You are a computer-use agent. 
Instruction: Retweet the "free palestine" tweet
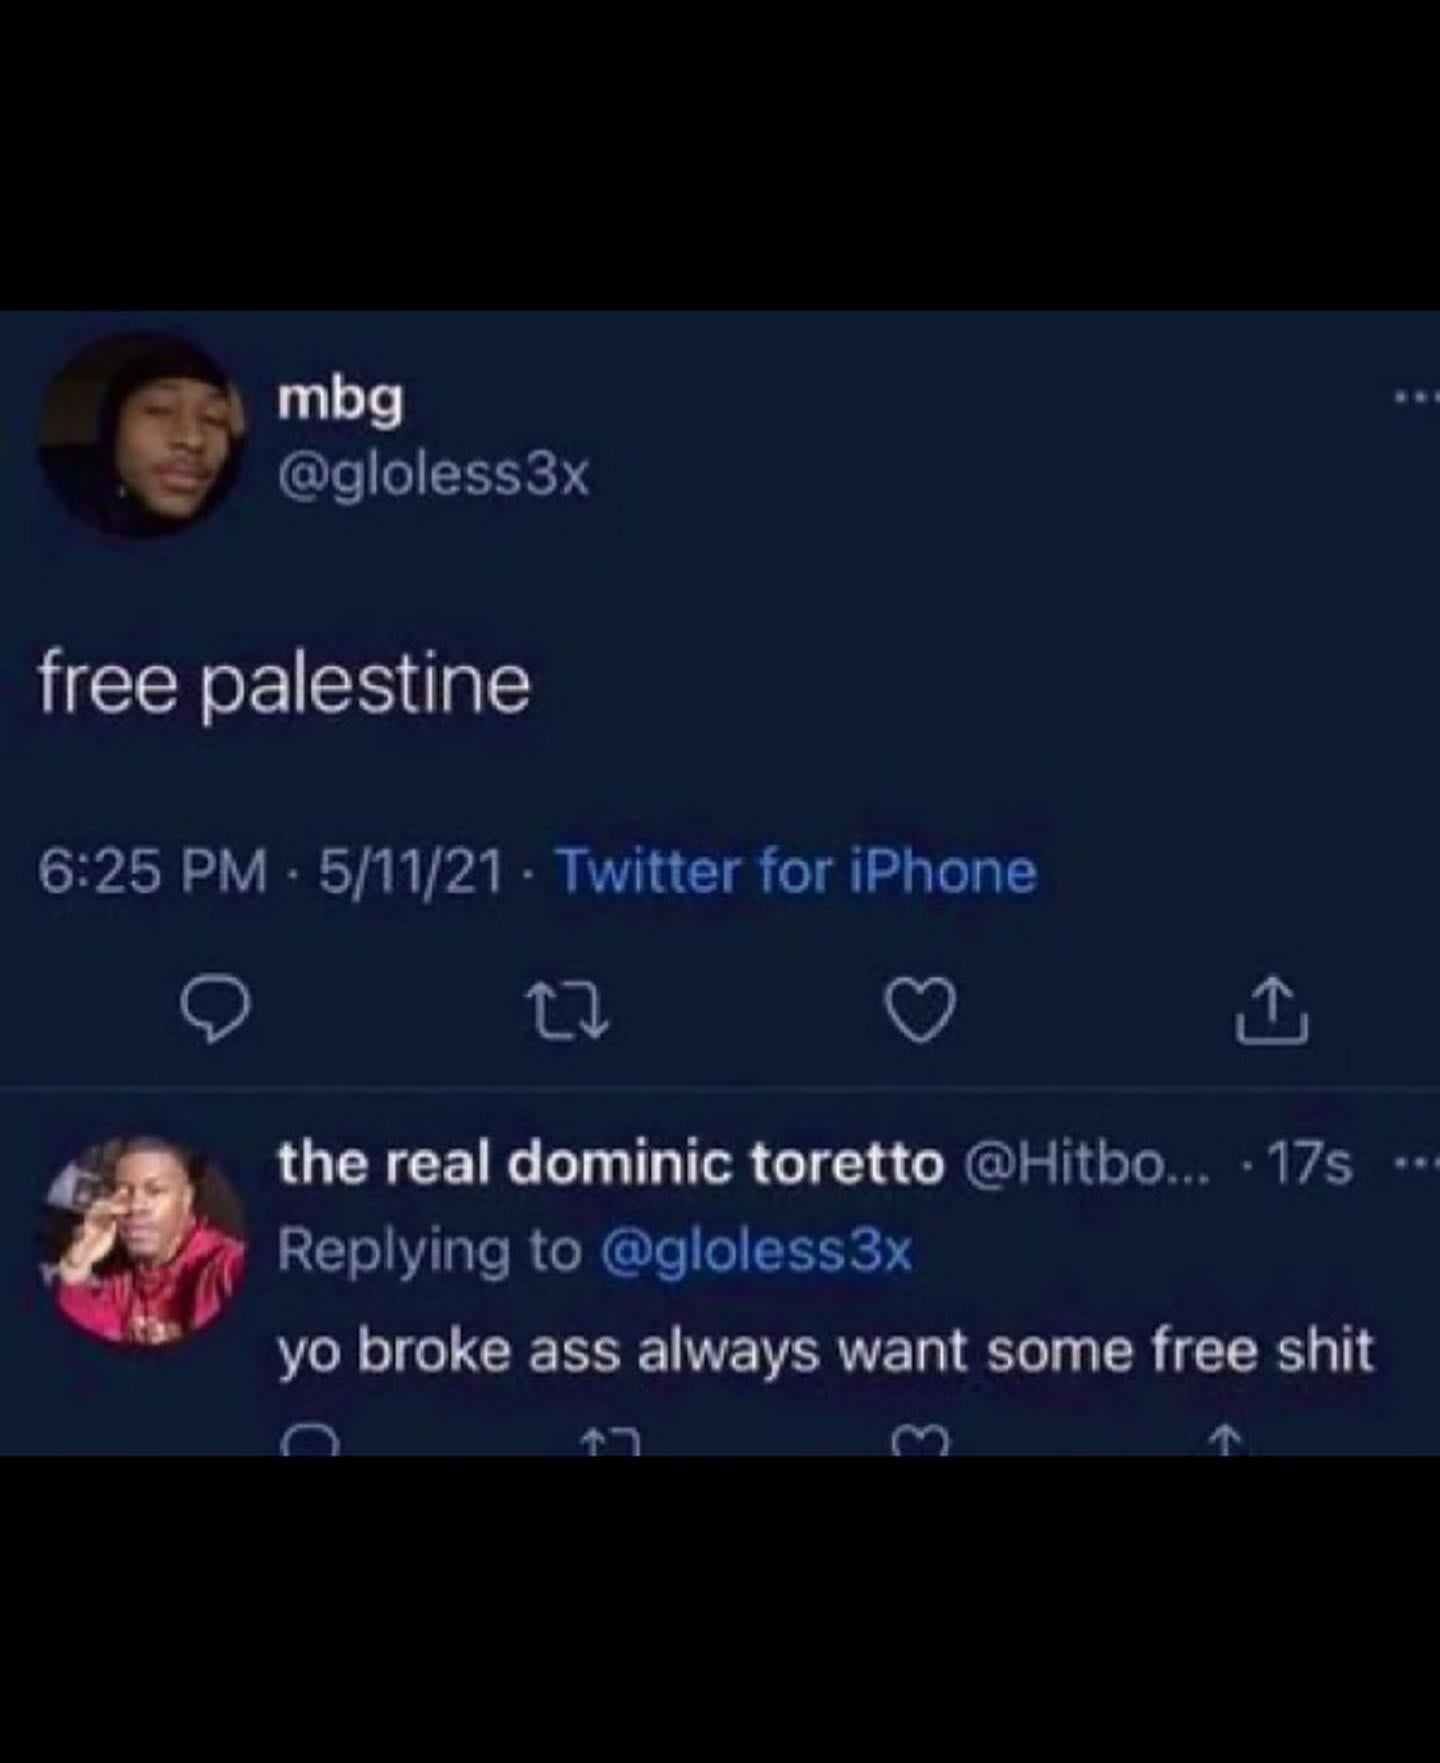pyautogui.click(x=568, y=1013)
